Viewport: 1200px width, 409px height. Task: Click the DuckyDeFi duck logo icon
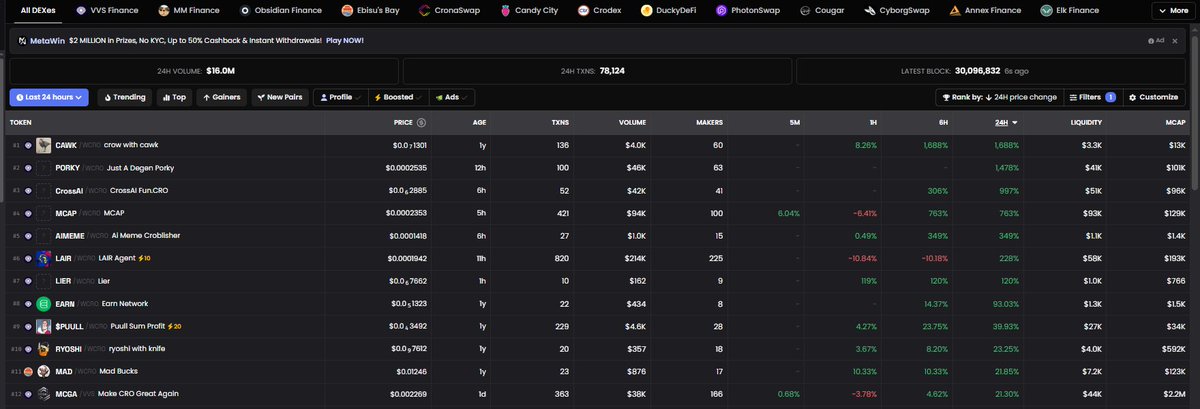647,10
